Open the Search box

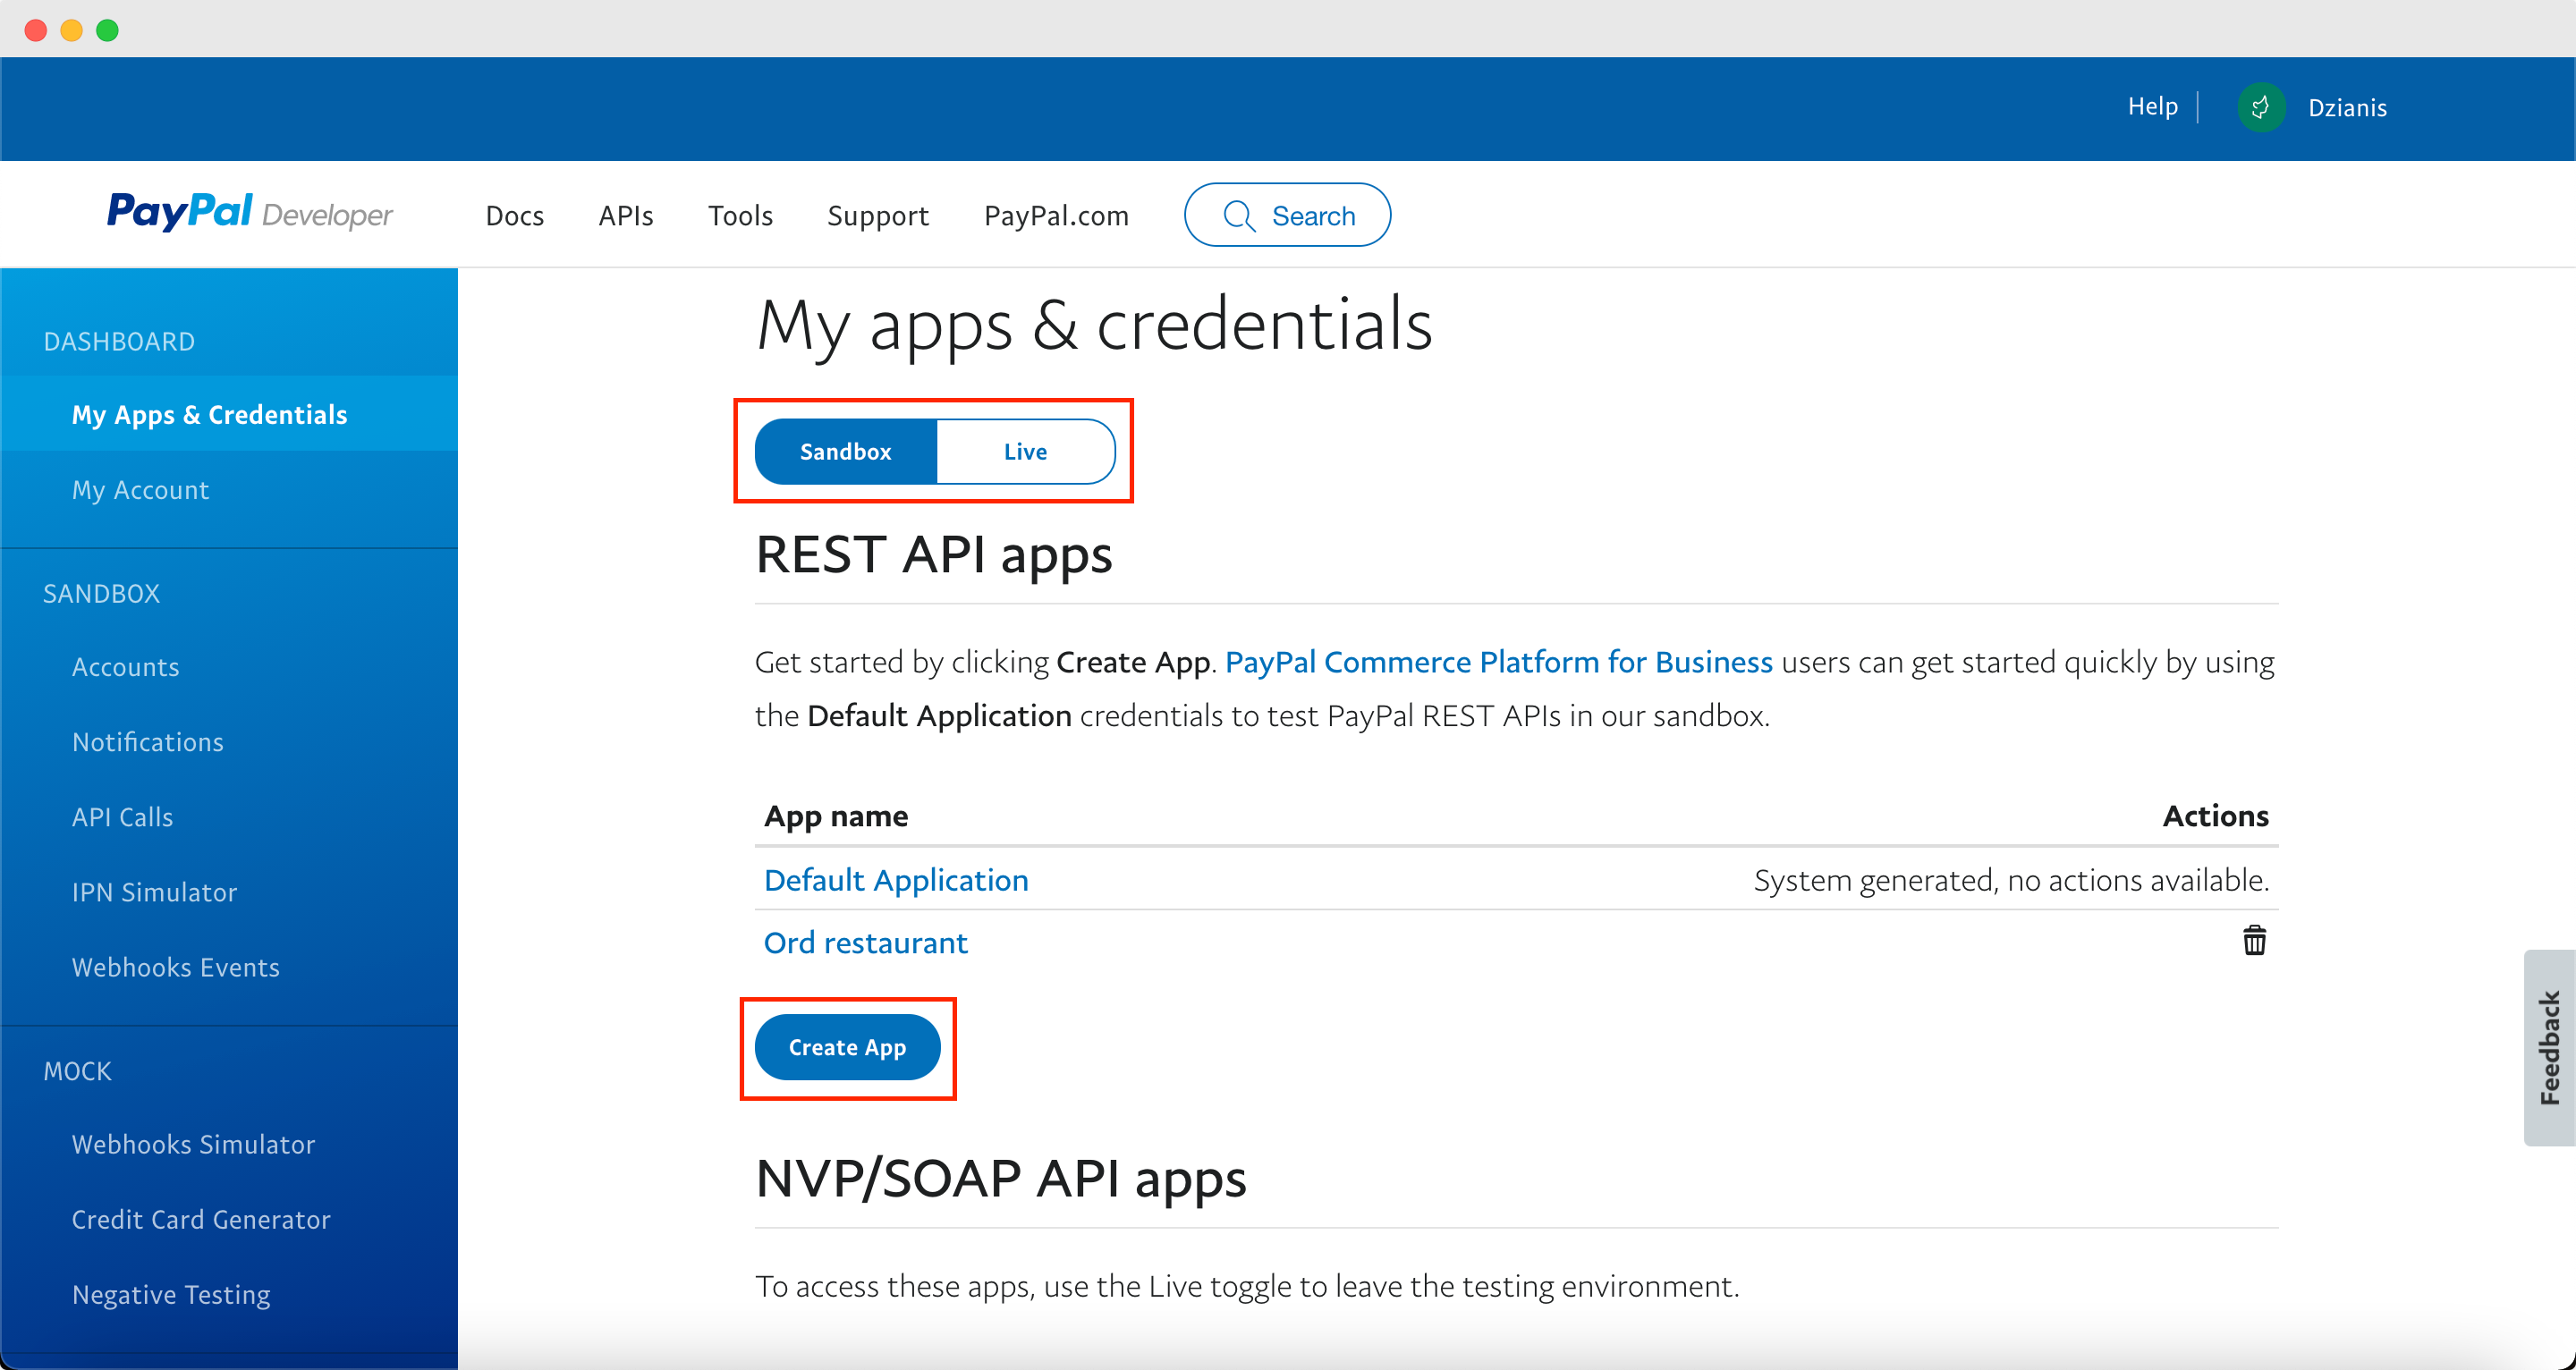tap(1287, 215)
